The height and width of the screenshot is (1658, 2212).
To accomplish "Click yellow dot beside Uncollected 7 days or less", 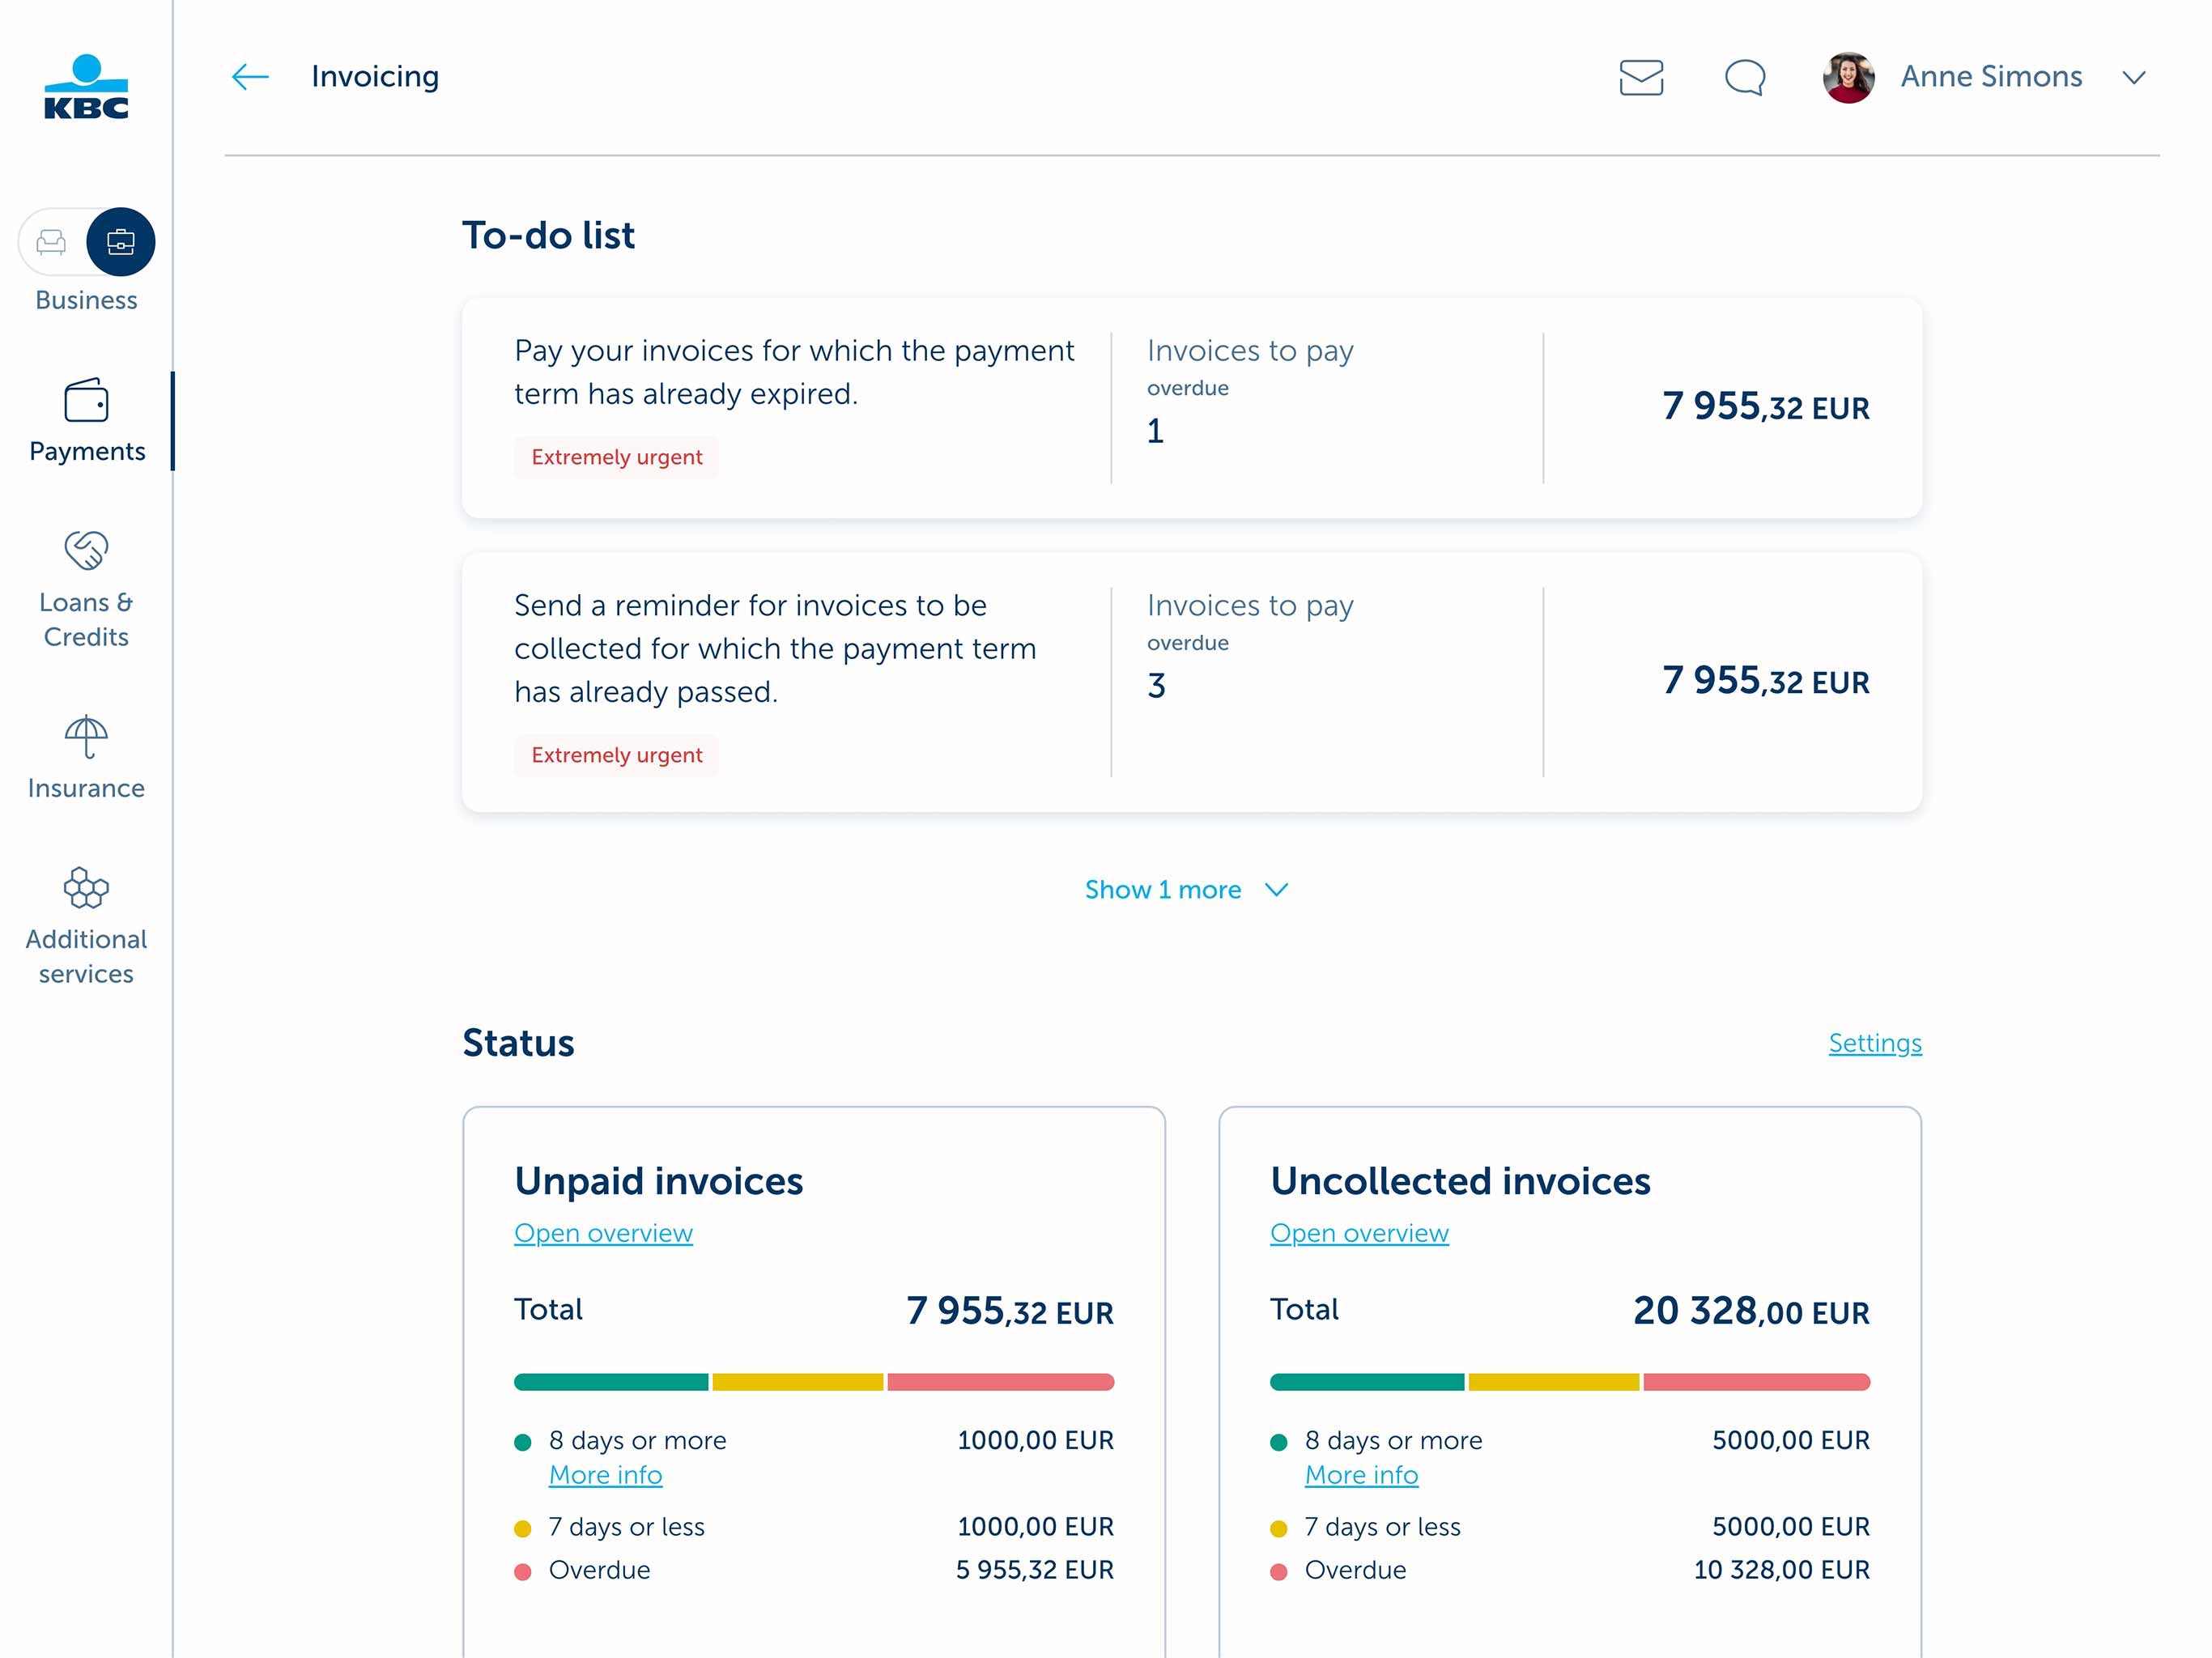I will click(1278, 1528).
